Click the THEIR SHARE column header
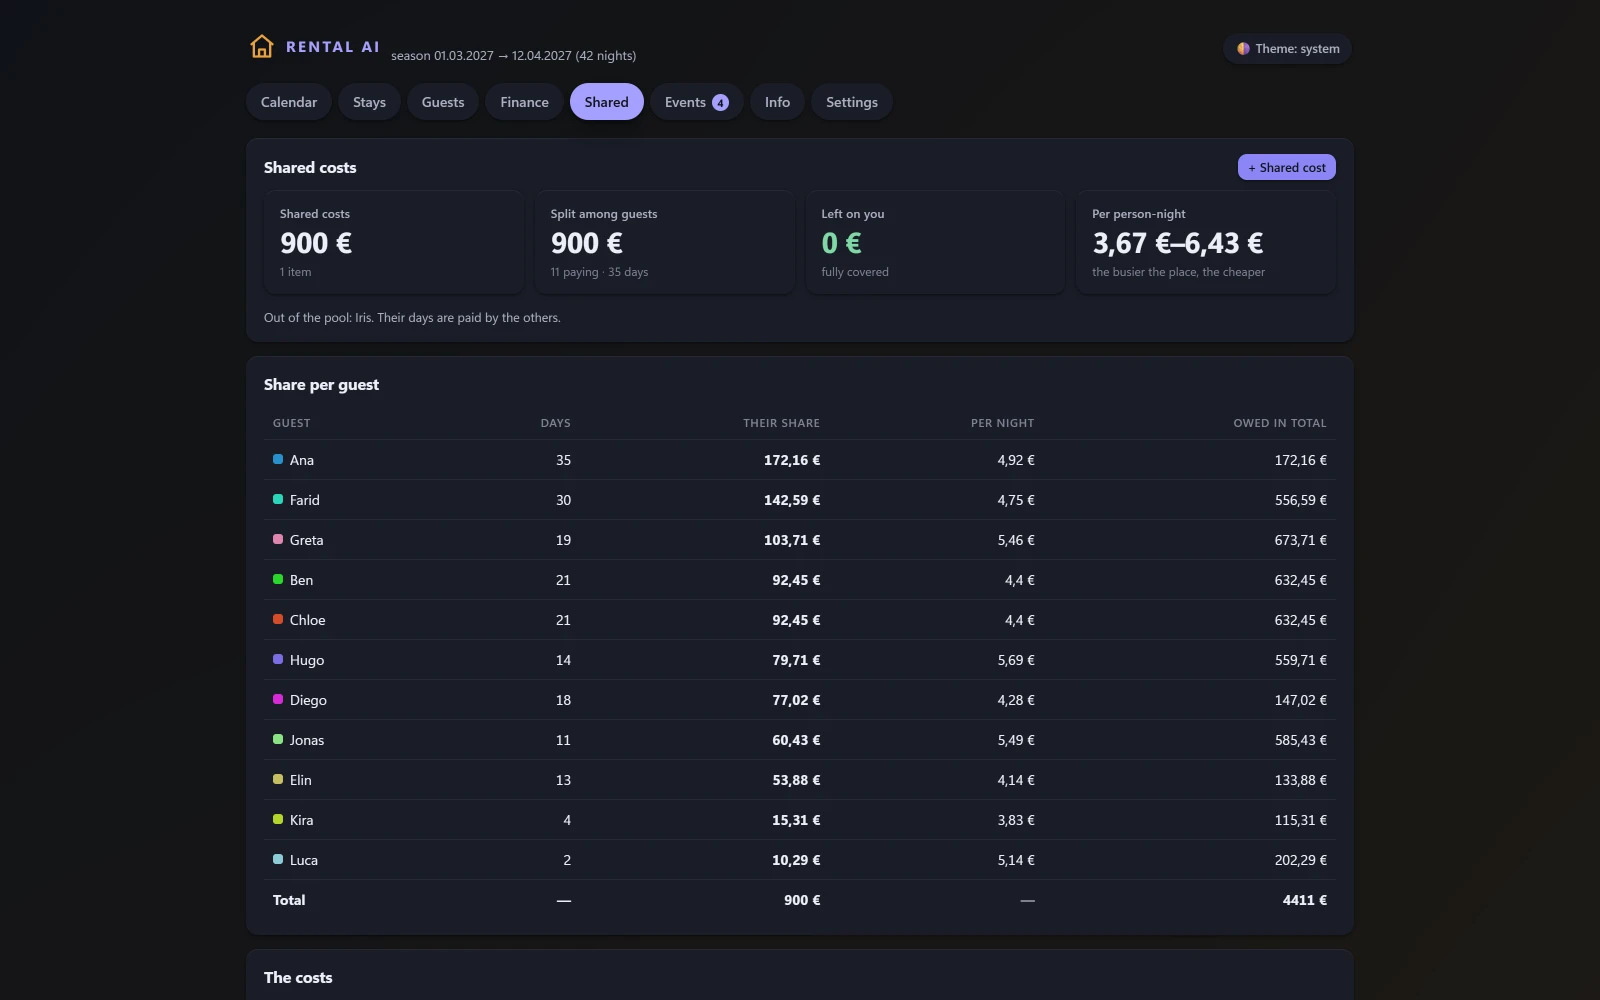 point(781,423)
